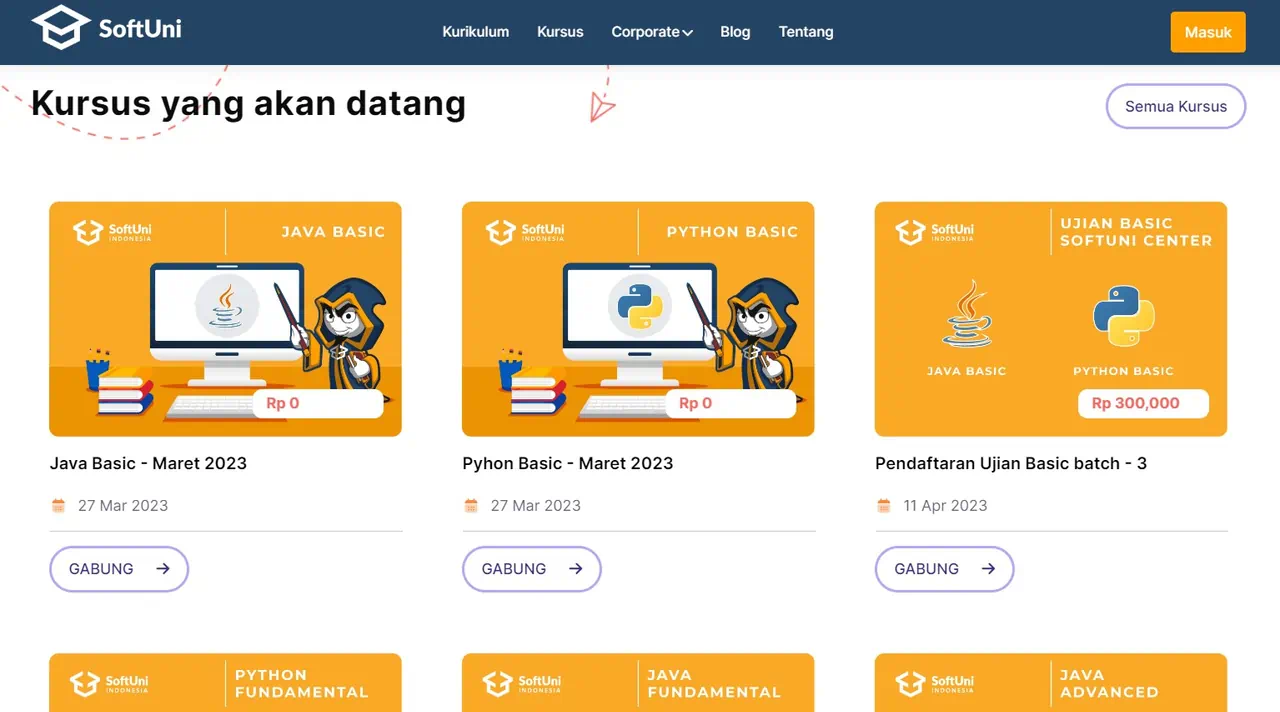Open the Kursus menu item
The height and width of the screenshot is (712, 1280).
560,32
